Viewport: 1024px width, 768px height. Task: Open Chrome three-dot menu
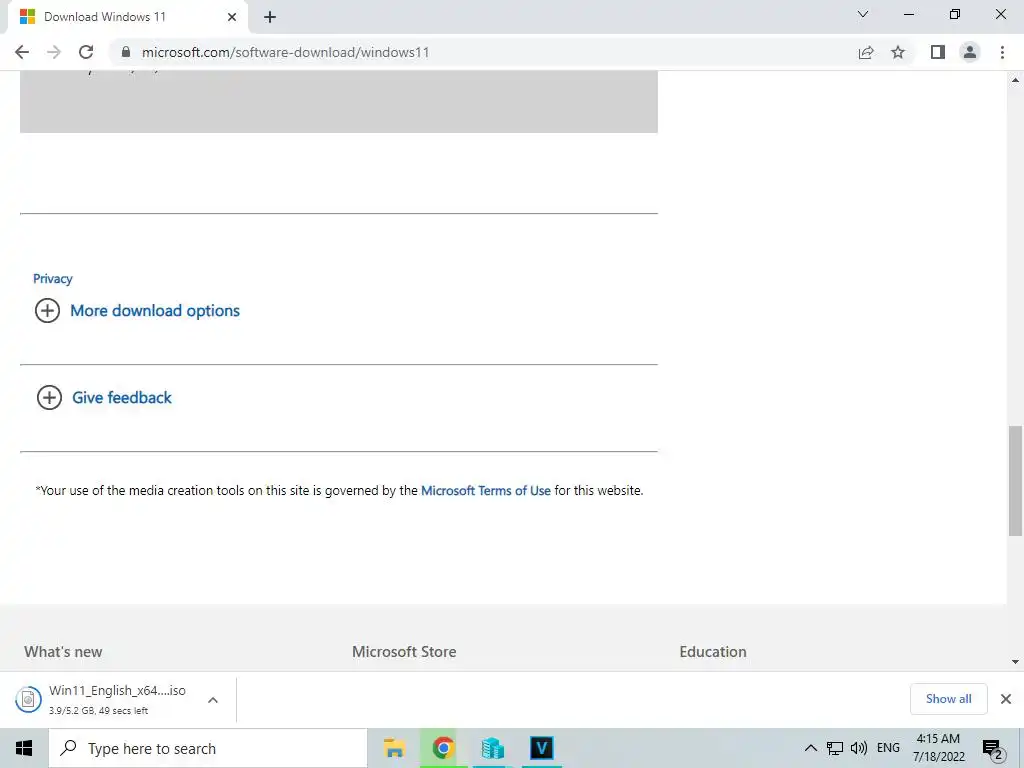tap(1002, 52)
